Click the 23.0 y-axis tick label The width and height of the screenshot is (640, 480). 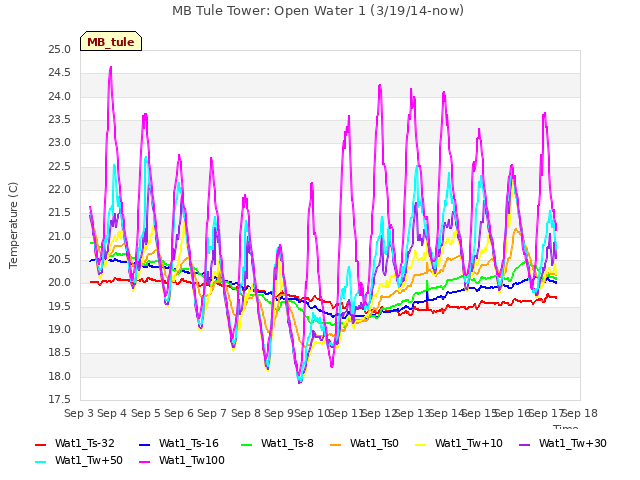[x=60, y=143]
